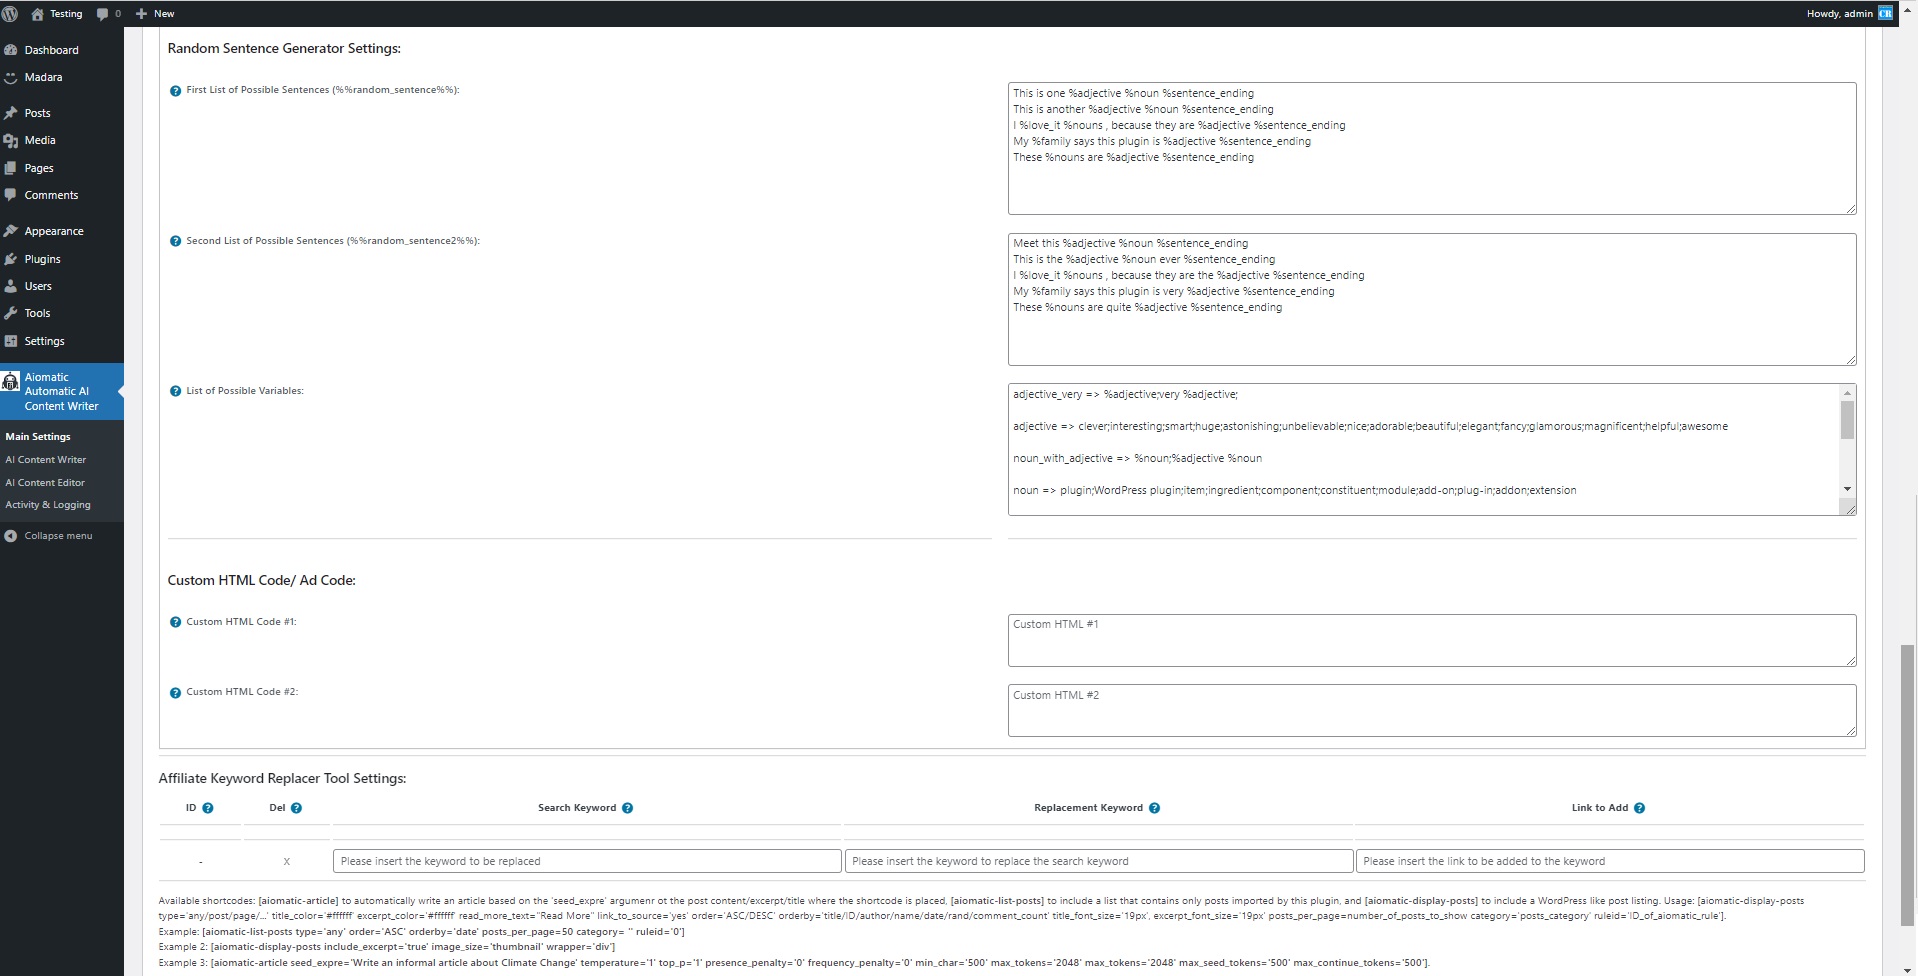This screenshot has height=976, width=1918.
Task: Open Appearance via the paintbrush icon
Action: (11, 231)
